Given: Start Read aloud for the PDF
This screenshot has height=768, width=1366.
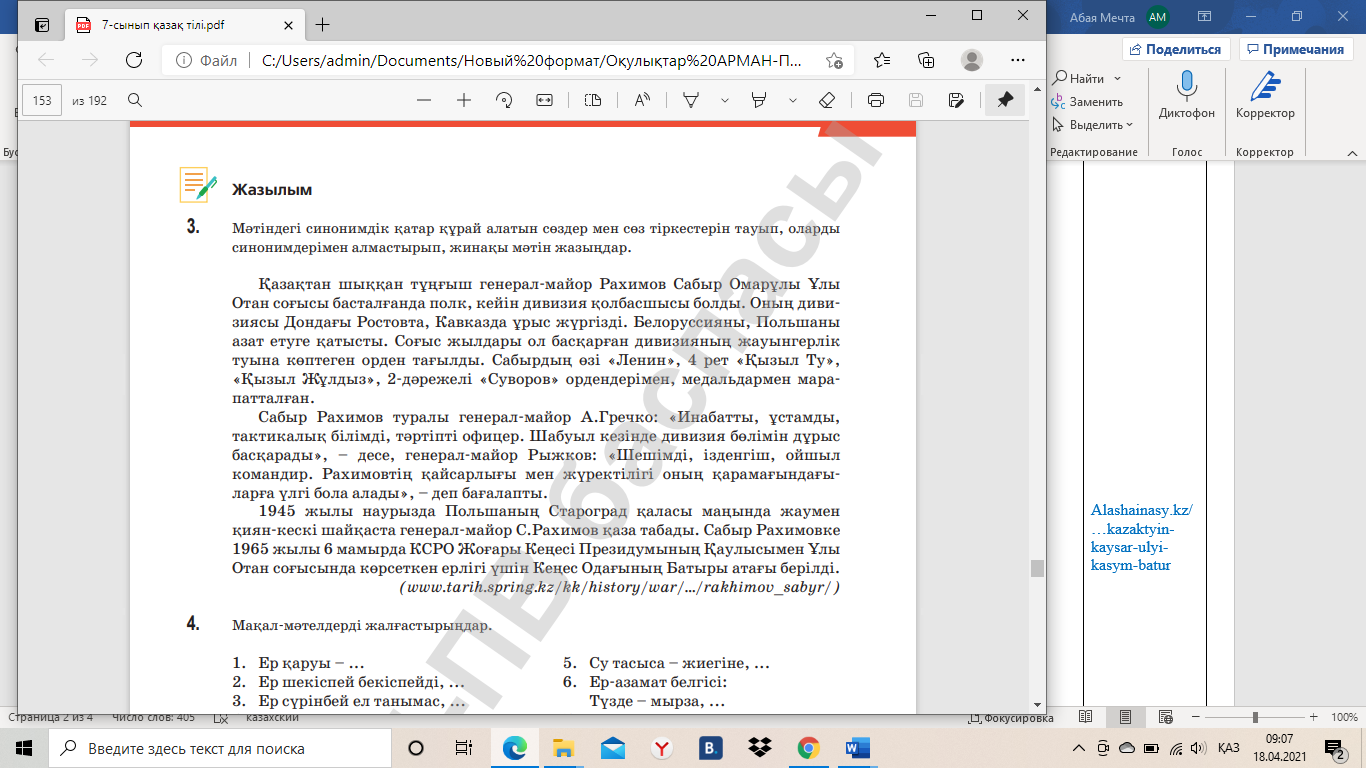Looking at the screenshot, I should pos(642,100).
